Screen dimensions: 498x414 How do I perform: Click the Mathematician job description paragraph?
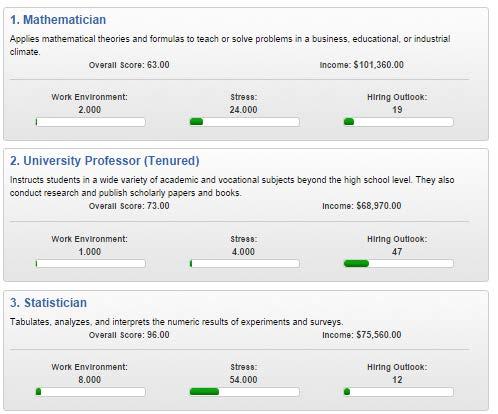pos(230,45)
